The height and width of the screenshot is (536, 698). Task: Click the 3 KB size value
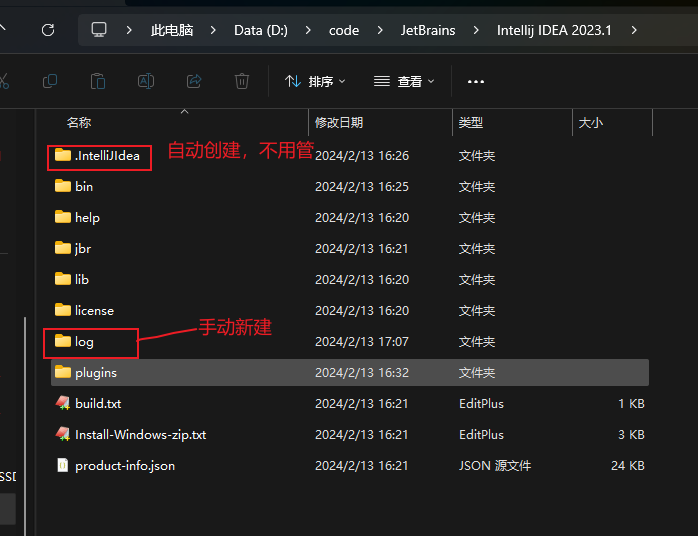coord(631,434)
